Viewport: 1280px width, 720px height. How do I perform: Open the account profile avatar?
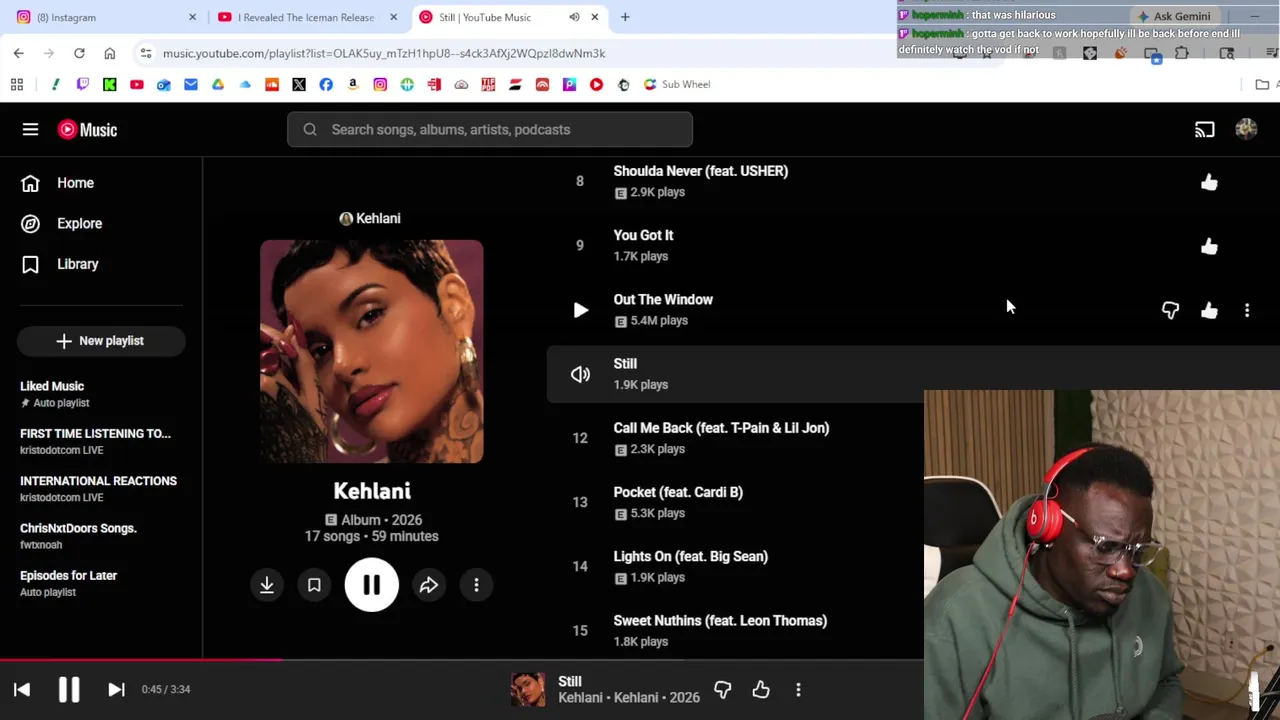click(x=1246, y=129)
